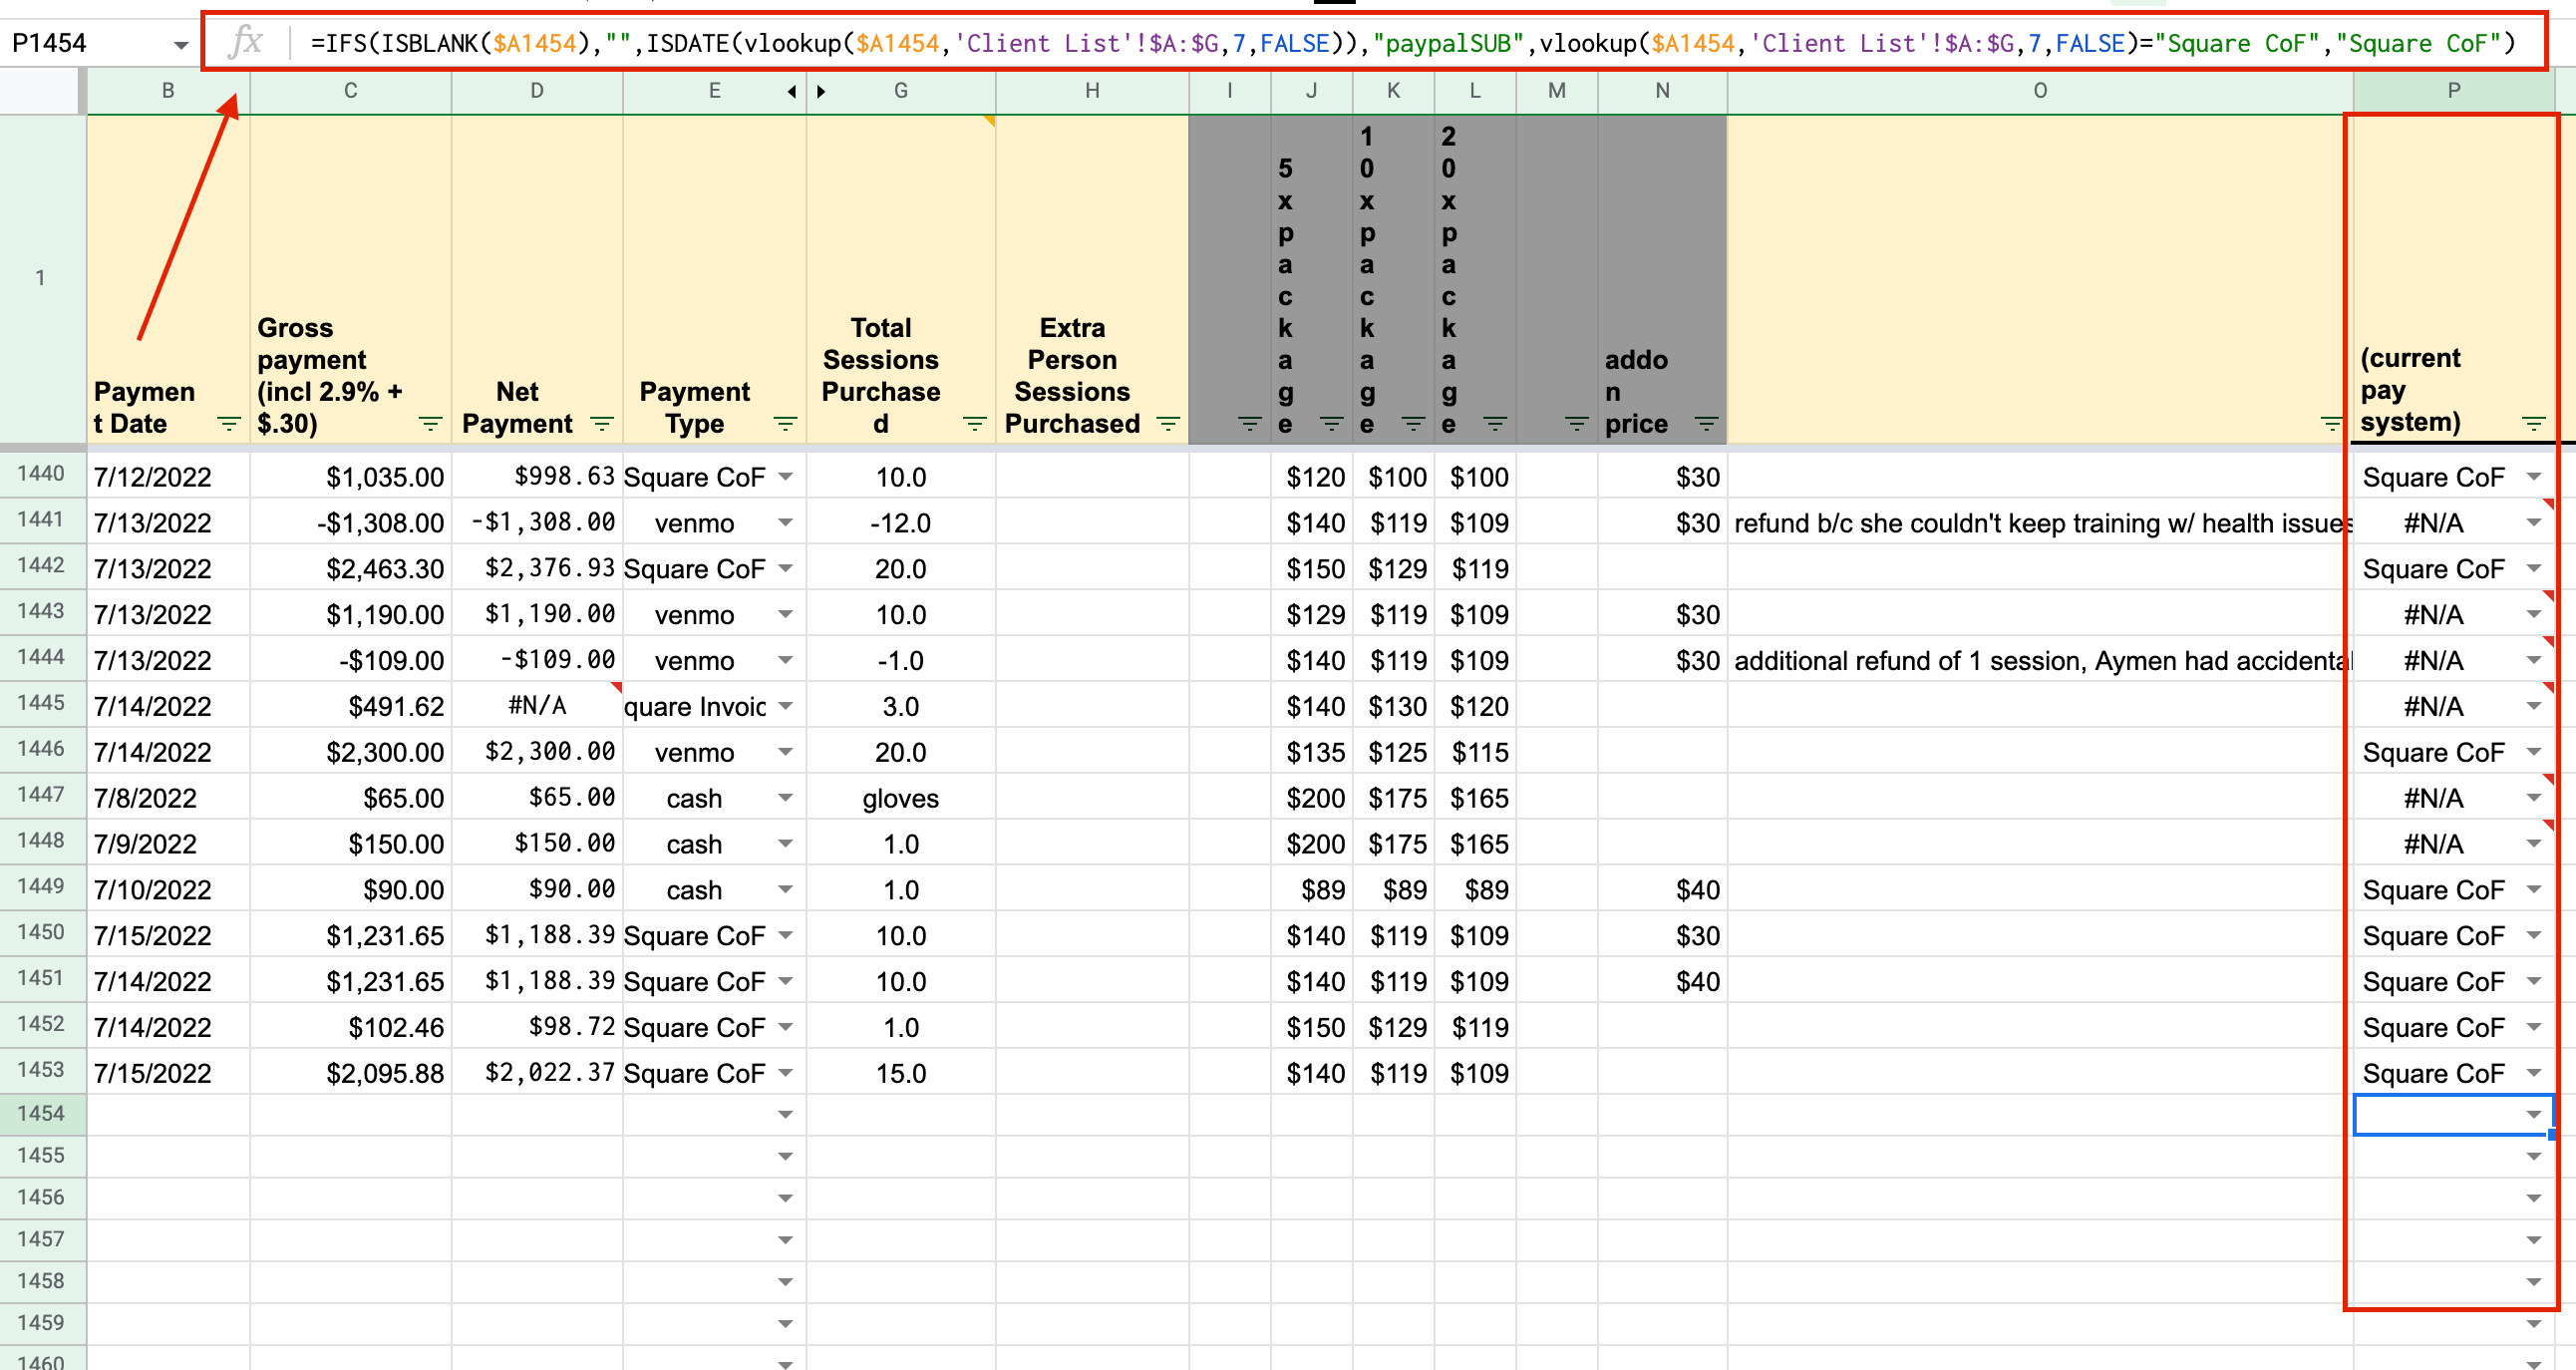Open filter icon on Payment Type header
Screen dimensions: 2576x1370
785,424
